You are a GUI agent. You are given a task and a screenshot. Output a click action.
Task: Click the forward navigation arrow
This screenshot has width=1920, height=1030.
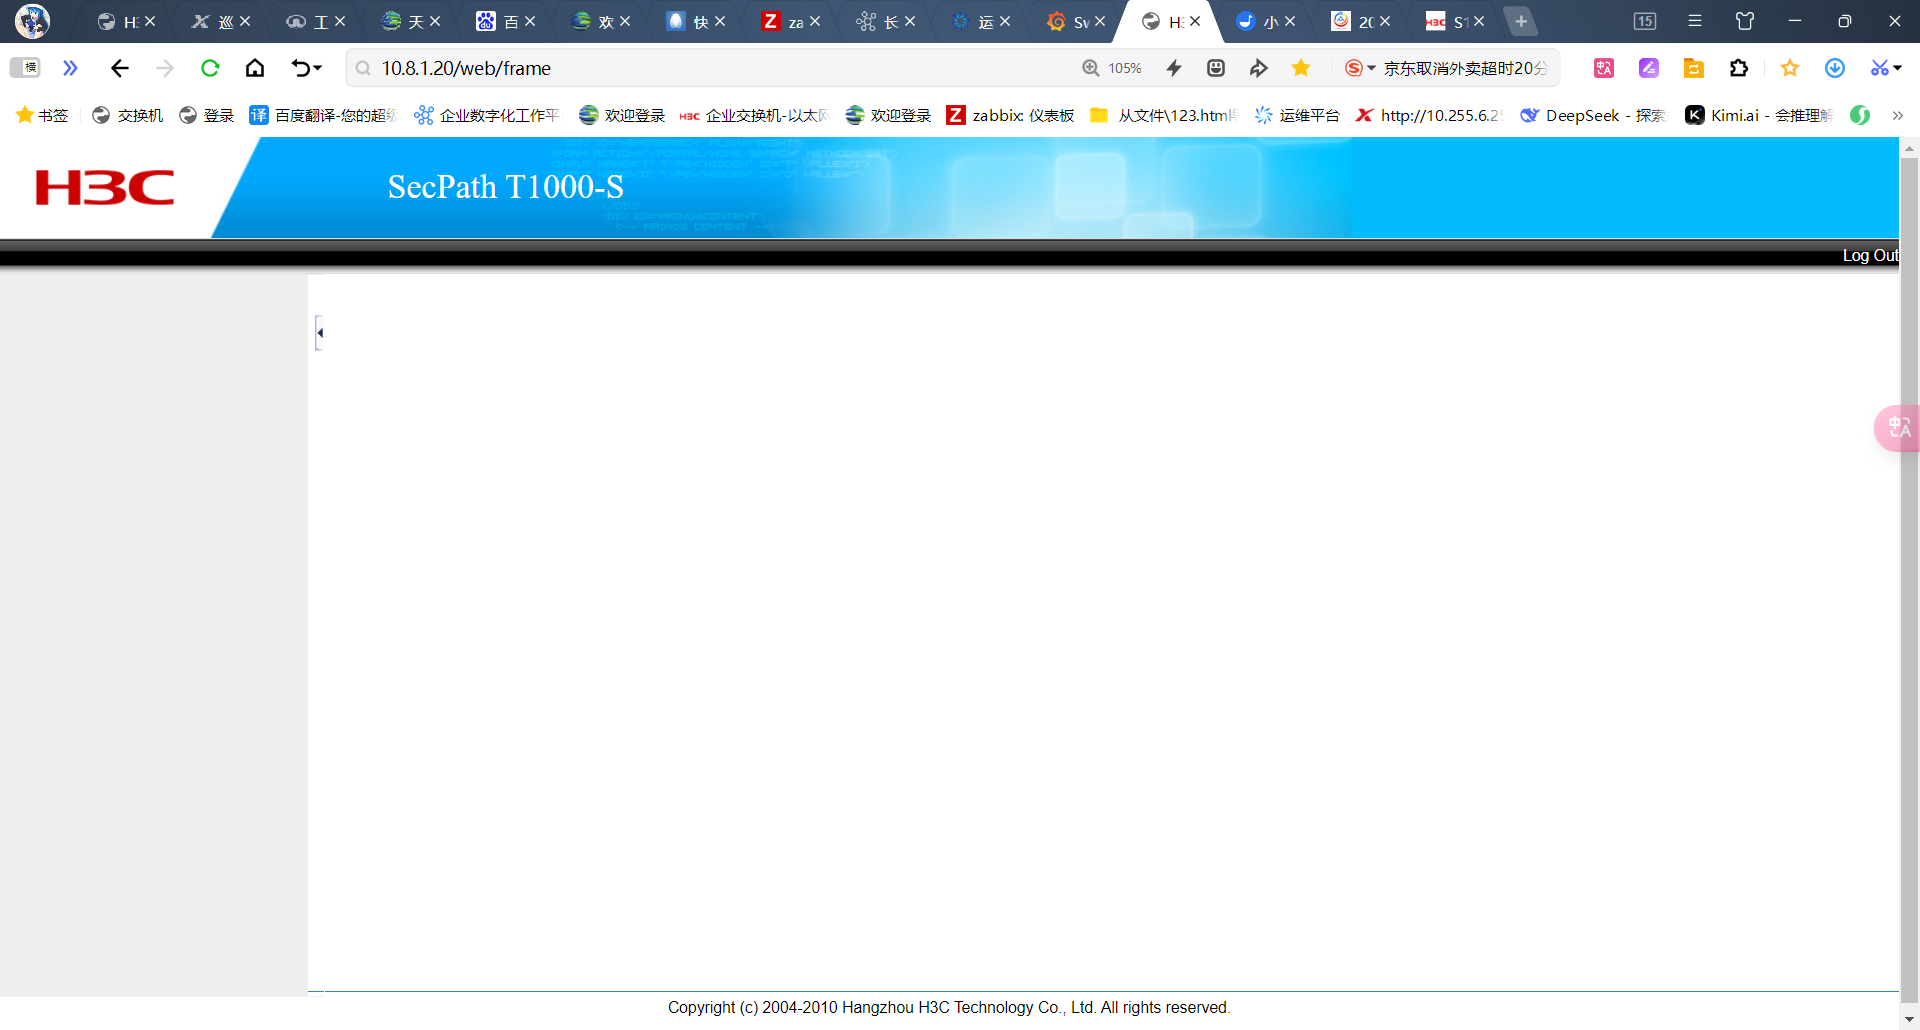click(165, 68)
